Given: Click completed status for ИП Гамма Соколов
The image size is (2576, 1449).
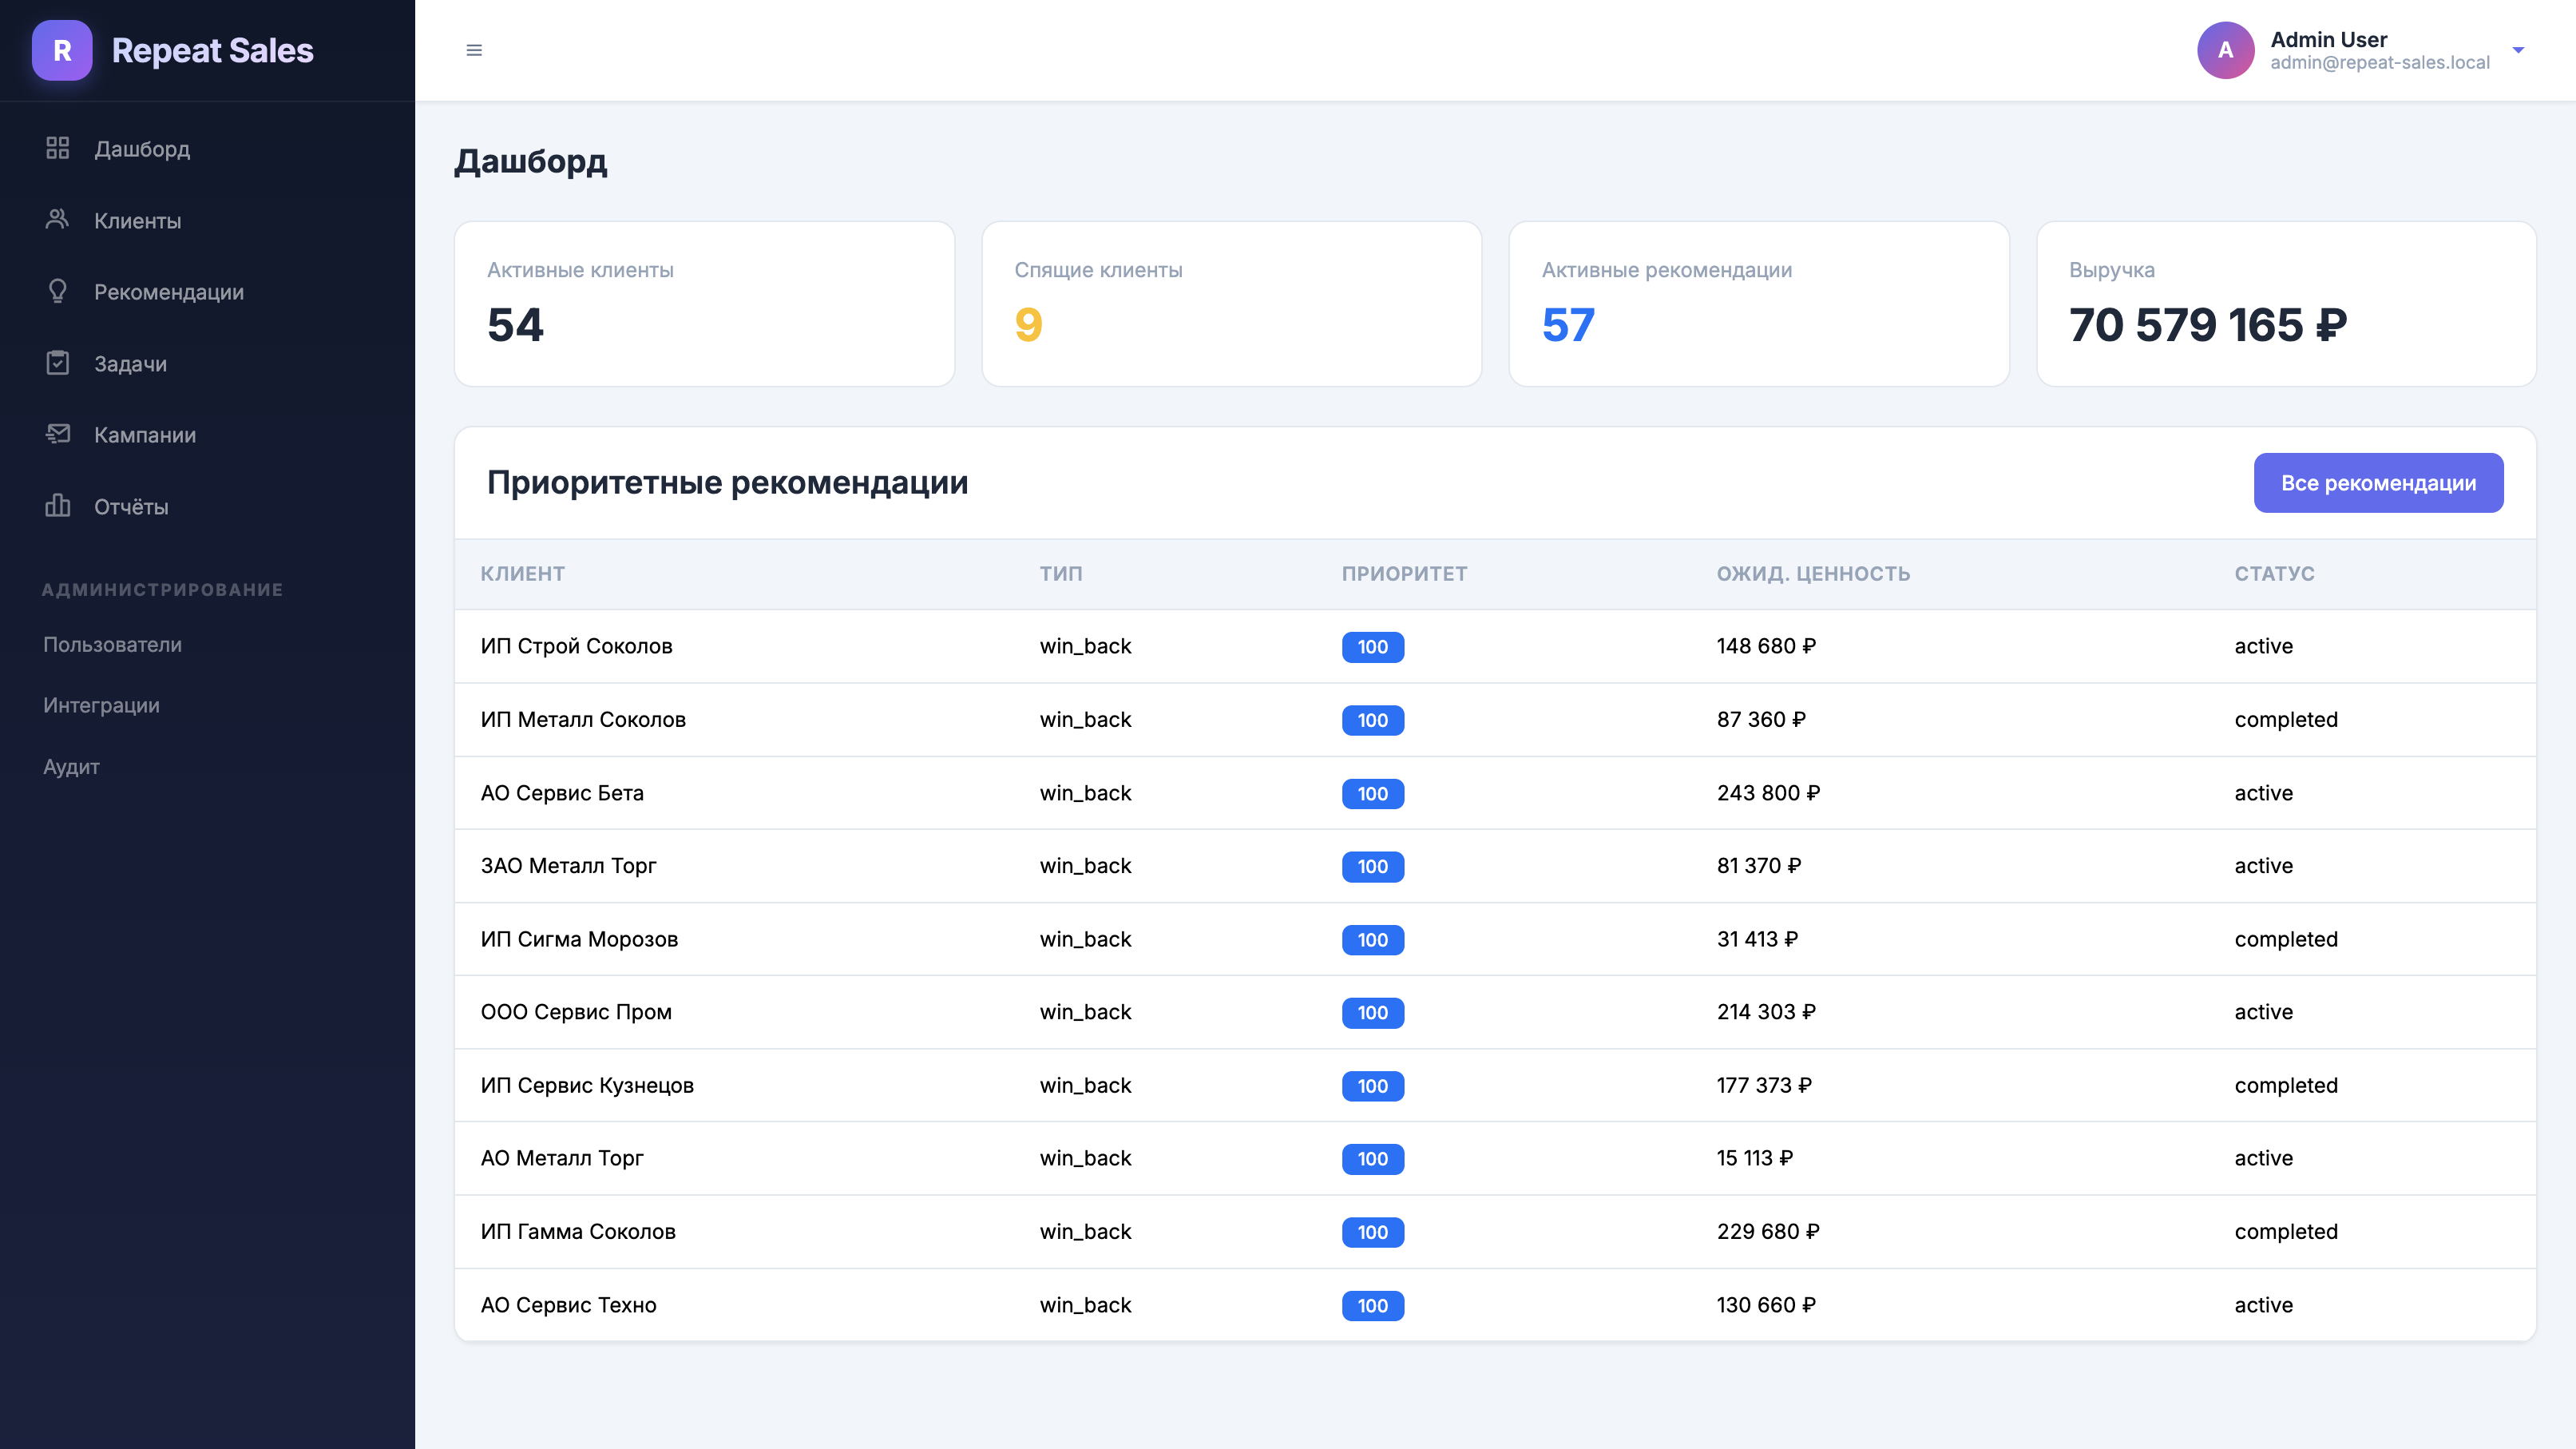Looking at the screenshot, I should (x=2286, y=1232).
